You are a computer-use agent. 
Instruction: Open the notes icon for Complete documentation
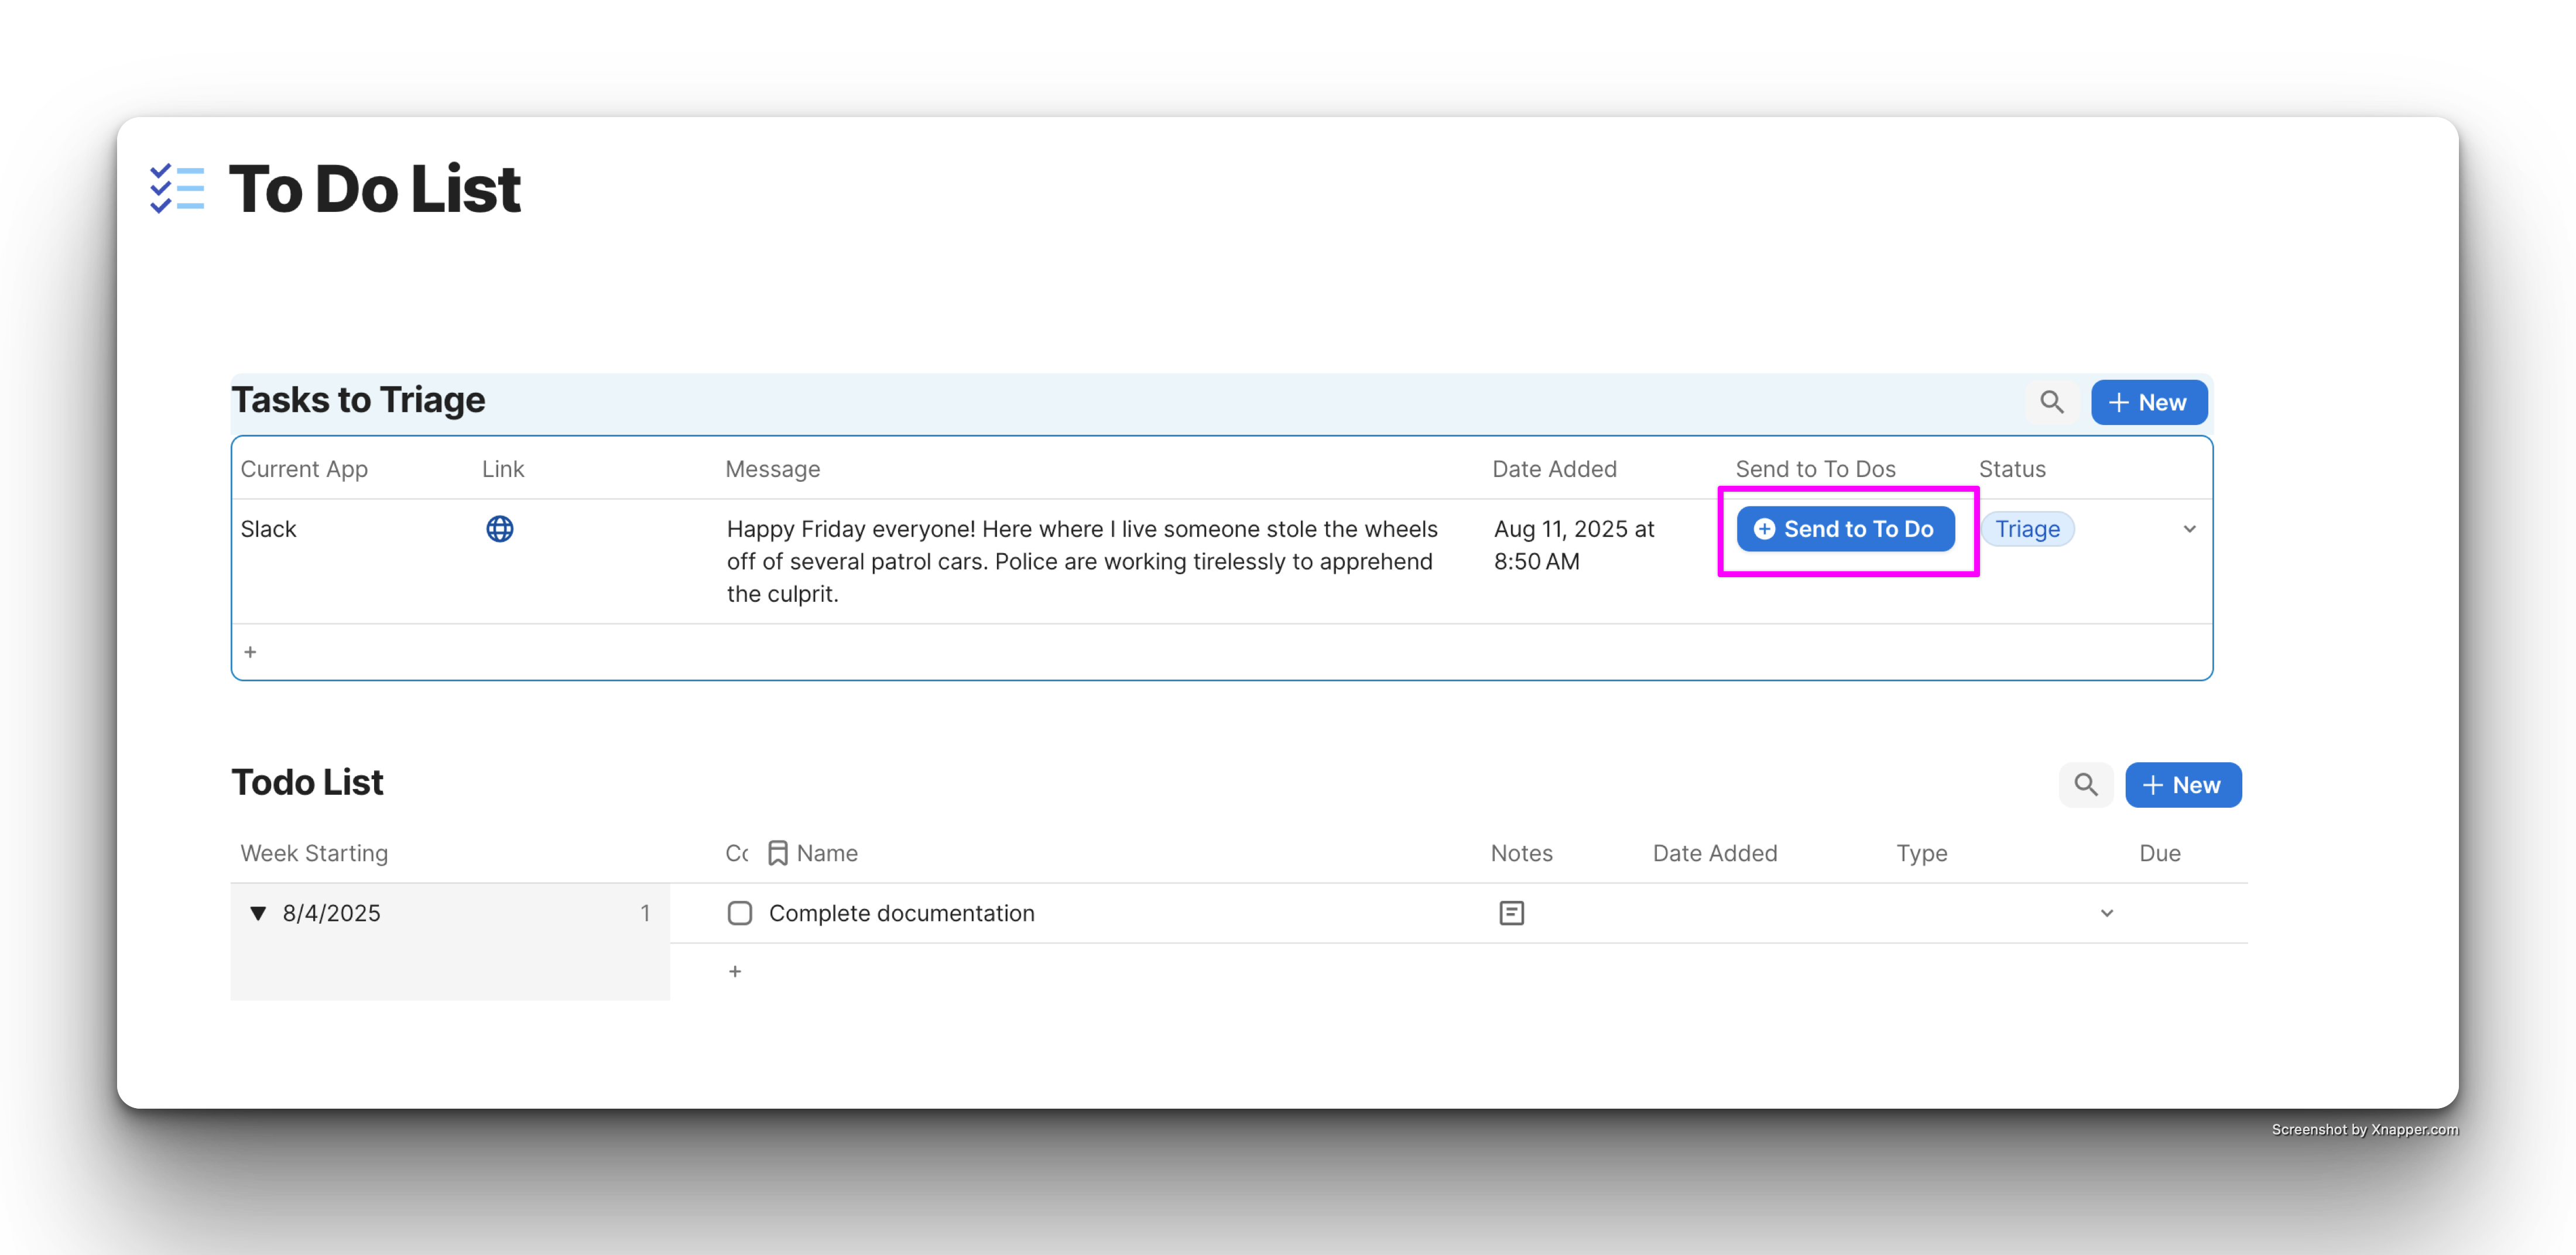pyautogui.click(x=1511, y=913)
